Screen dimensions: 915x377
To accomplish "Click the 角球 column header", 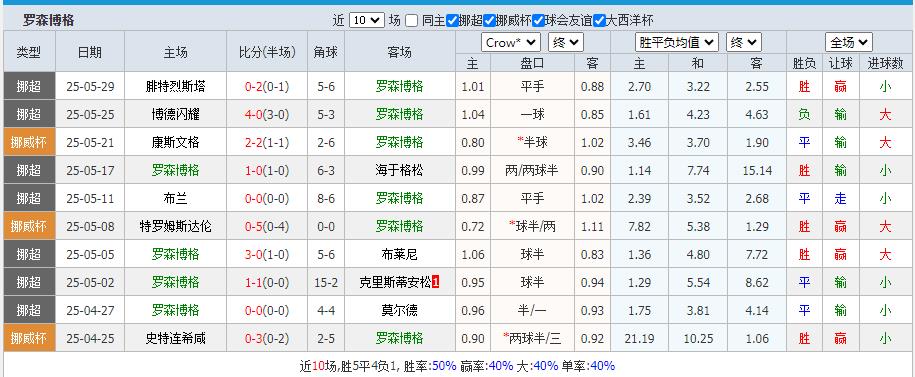I will (326, 52).
